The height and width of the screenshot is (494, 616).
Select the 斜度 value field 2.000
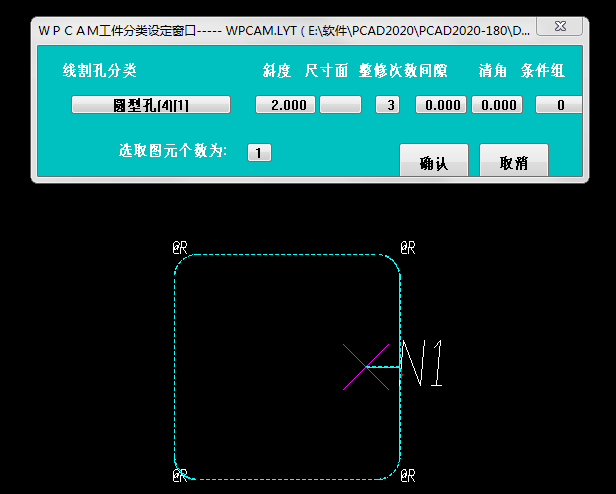click(x=285, y=105)
